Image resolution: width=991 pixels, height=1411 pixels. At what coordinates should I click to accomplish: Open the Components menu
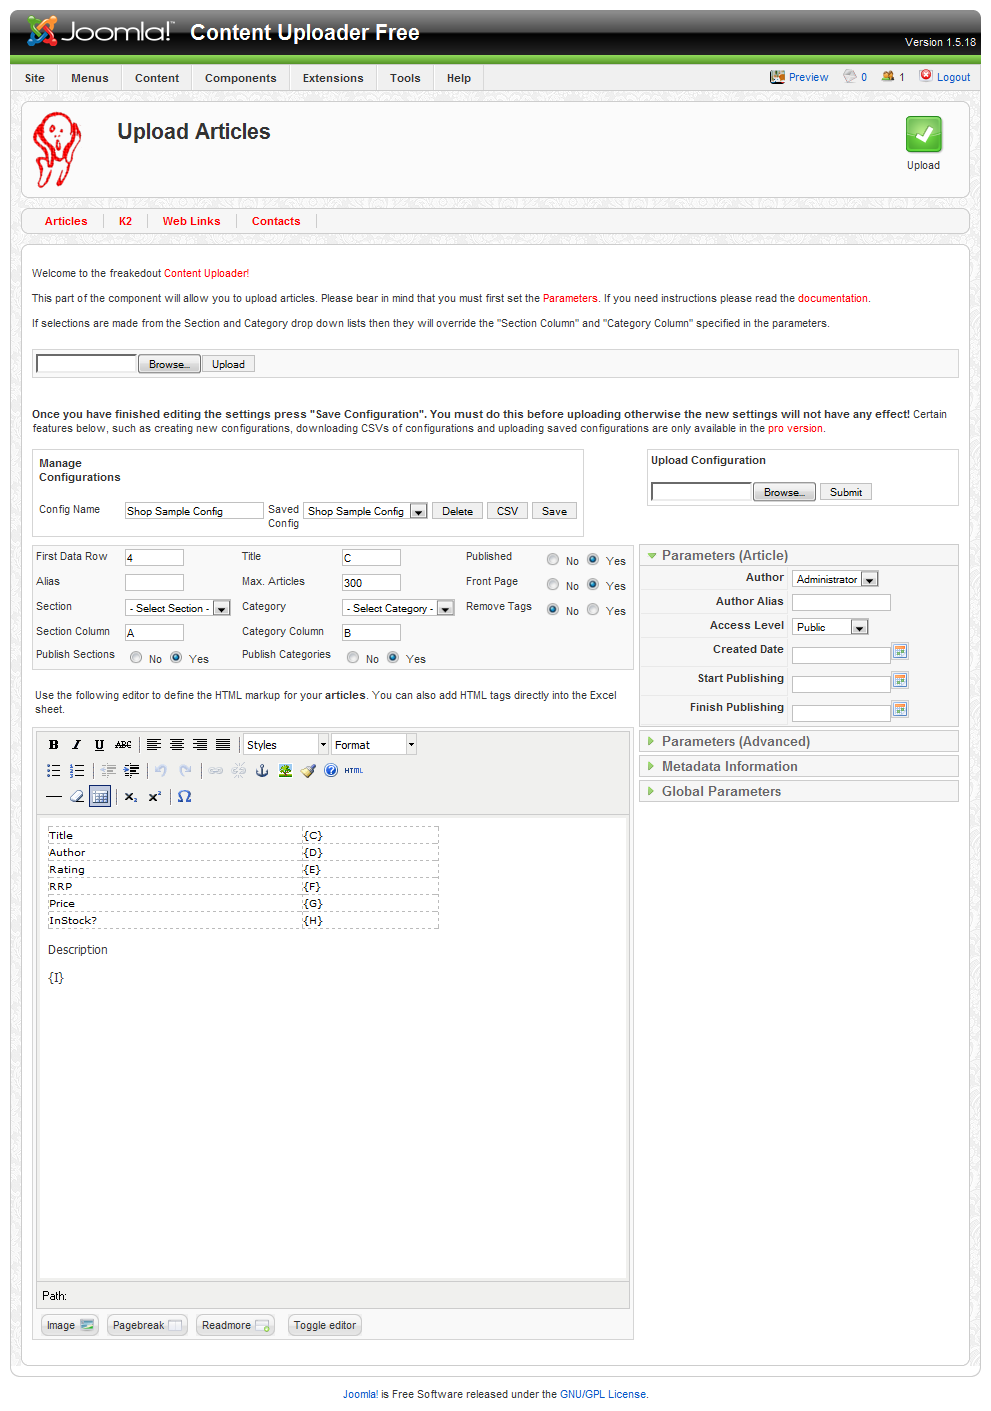(241, 78)
